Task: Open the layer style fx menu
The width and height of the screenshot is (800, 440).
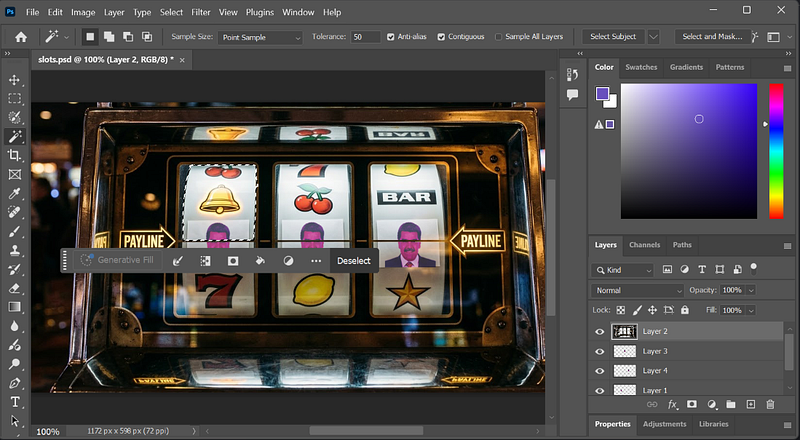Action: [672, 404]
